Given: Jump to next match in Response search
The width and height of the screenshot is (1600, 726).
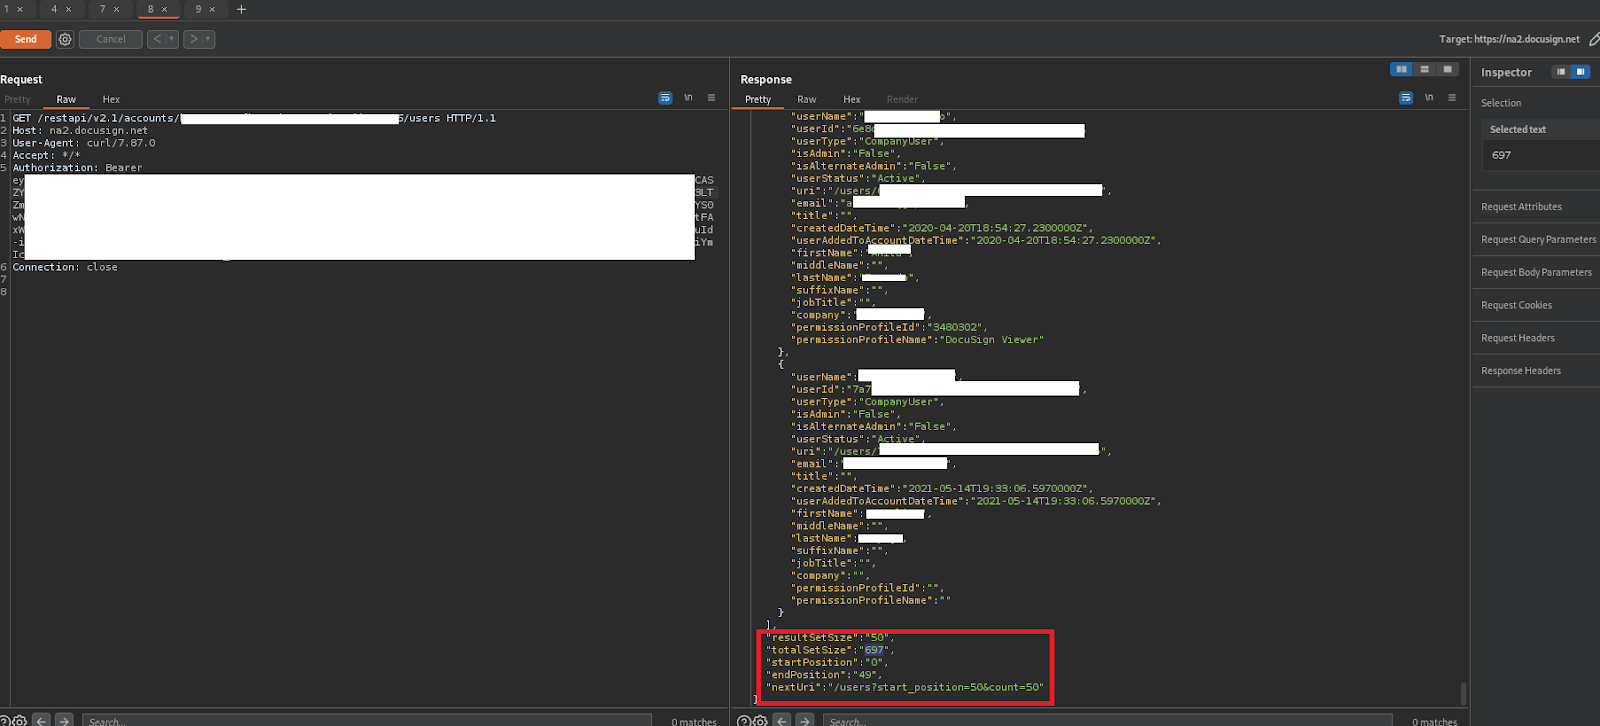Looking at the screenshot, I should pos(805,720).
